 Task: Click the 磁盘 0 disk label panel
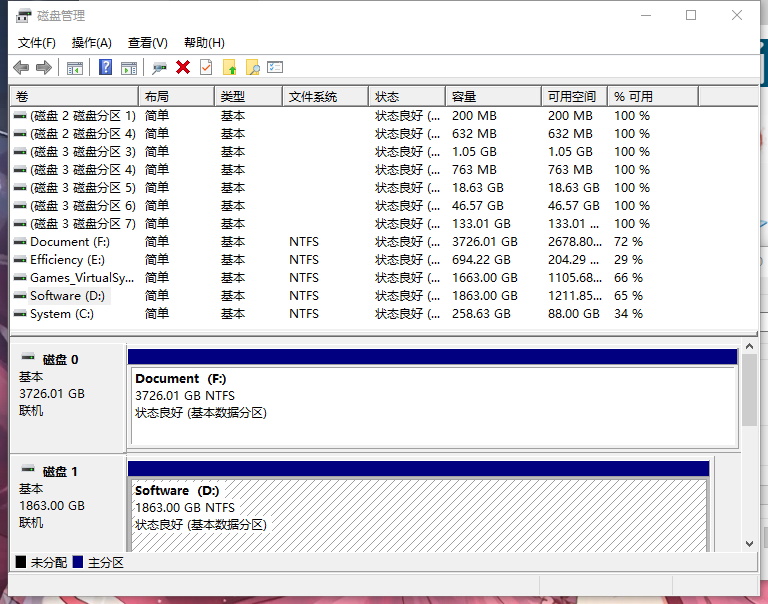pyautogui.click(x=68, y=398)
